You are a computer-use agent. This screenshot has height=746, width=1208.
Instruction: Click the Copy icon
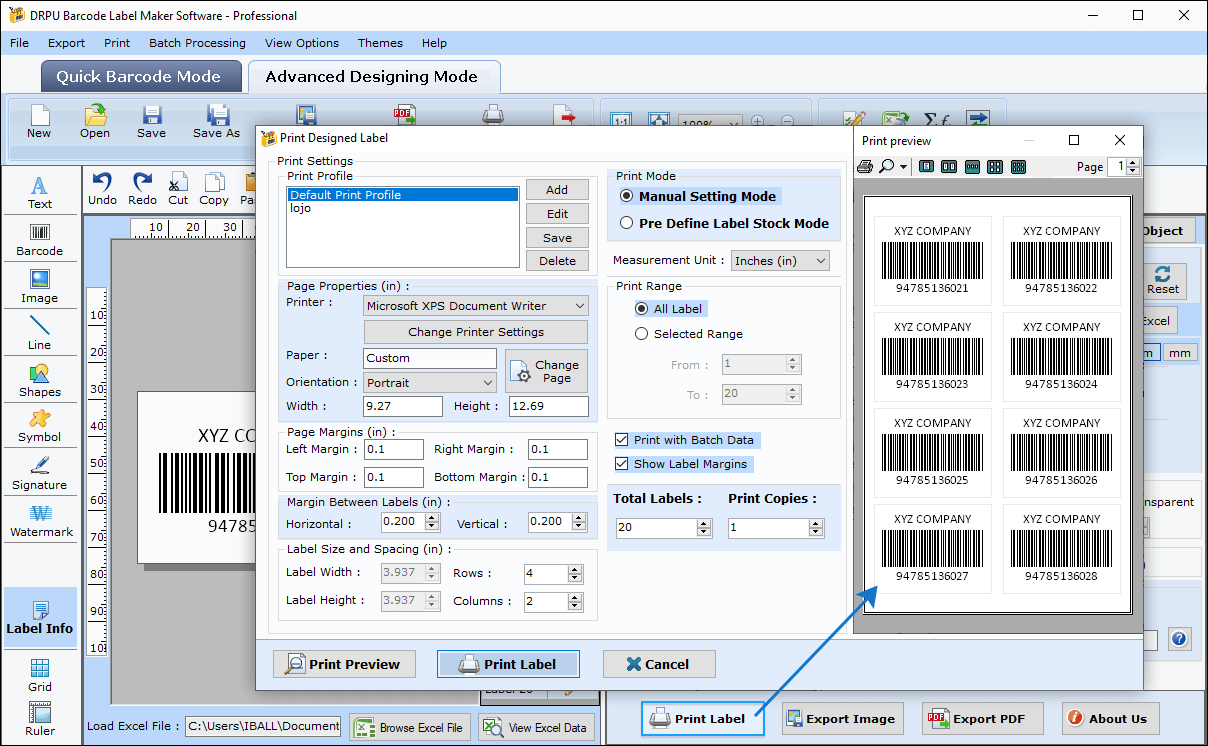pyautogui.click(x=214, y=182)
